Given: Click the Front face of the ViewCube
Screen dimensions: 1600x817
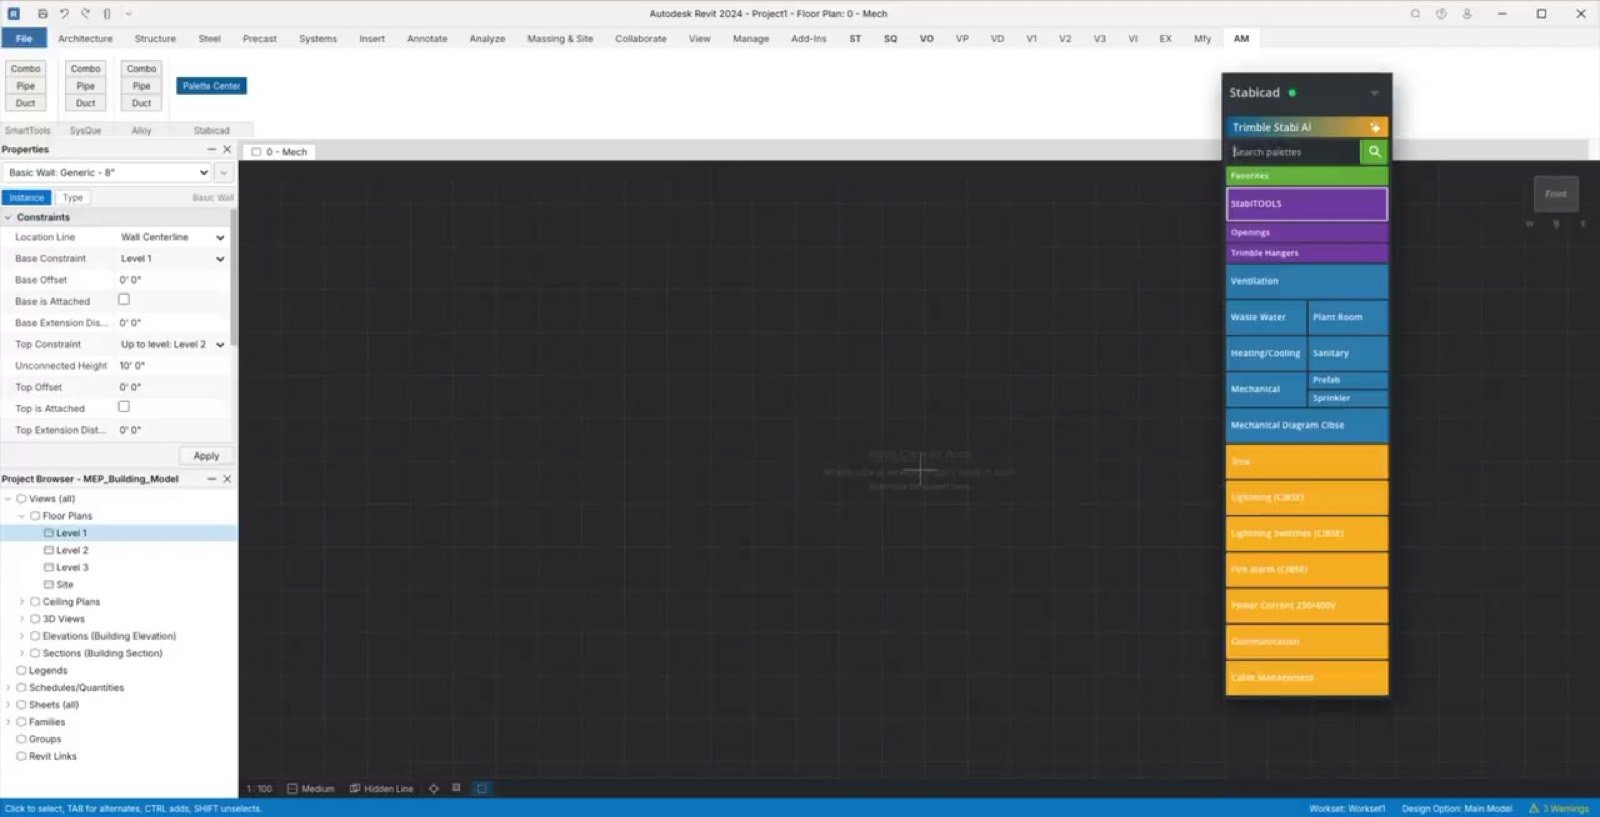Looking at the screenshot, I should click(1556, 194).
